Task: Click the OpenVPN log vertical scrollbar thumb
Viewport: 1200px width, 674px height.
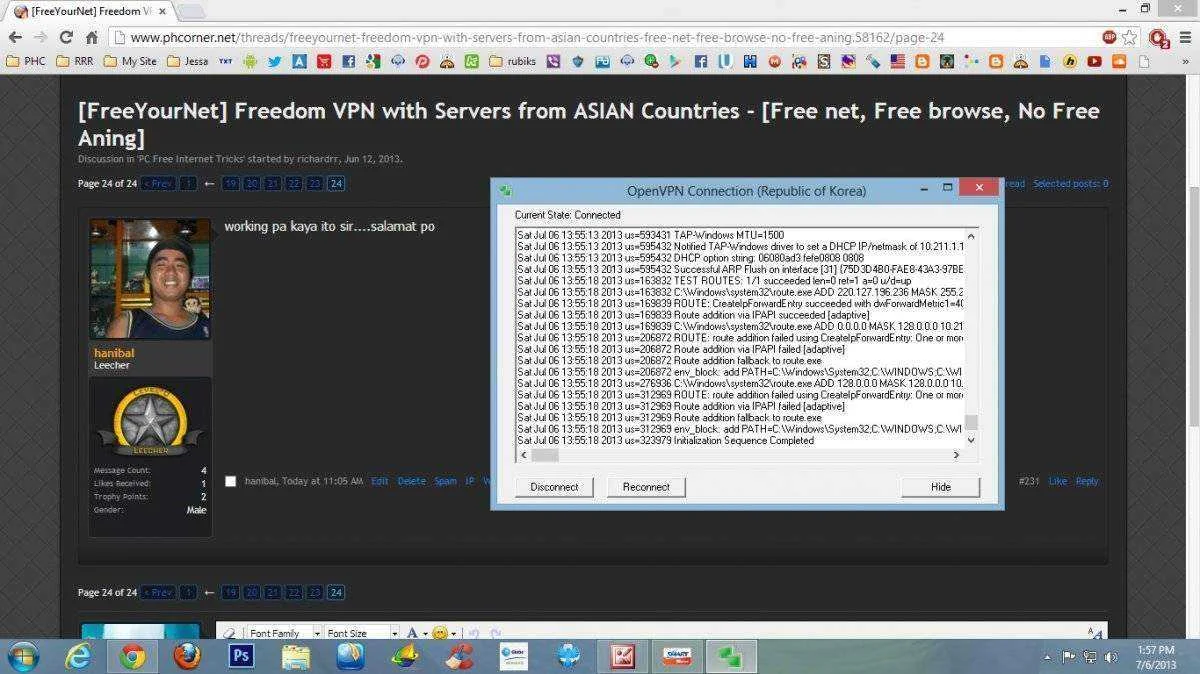Action: [x=972, y=422]
